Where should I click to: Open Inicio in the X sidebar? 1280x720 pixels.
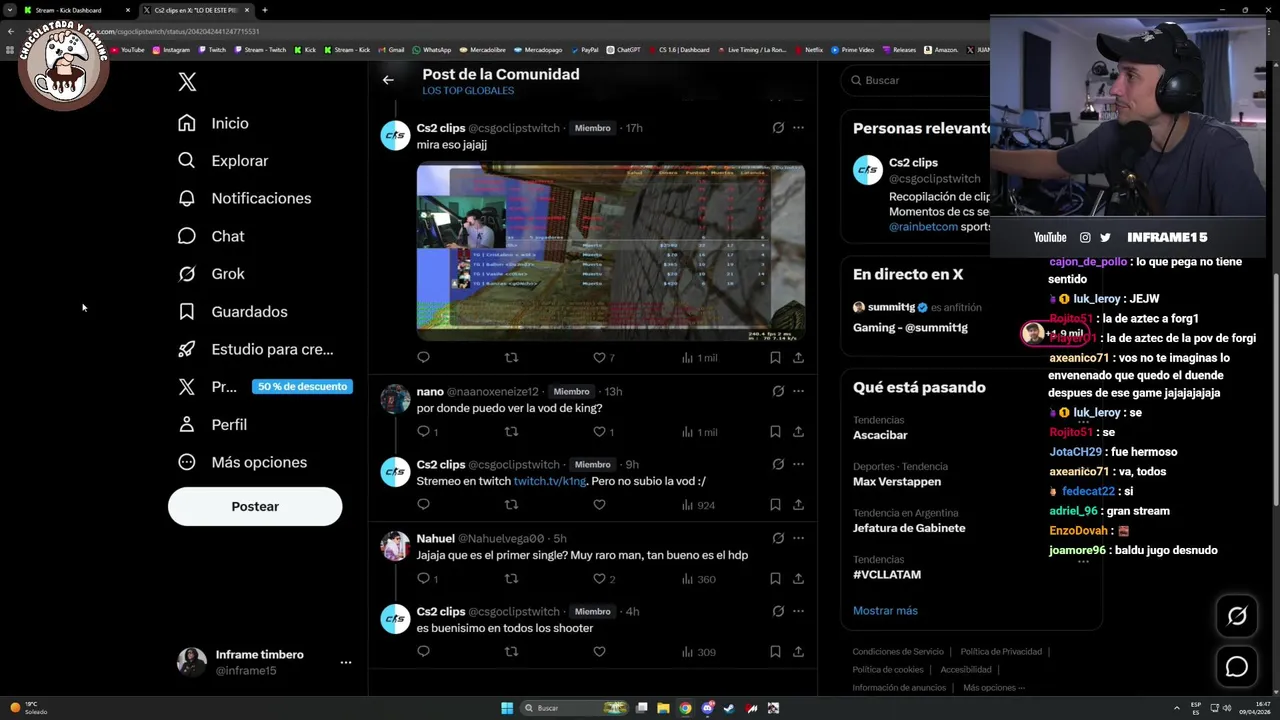pyautogui.click(x=213, y=123)
